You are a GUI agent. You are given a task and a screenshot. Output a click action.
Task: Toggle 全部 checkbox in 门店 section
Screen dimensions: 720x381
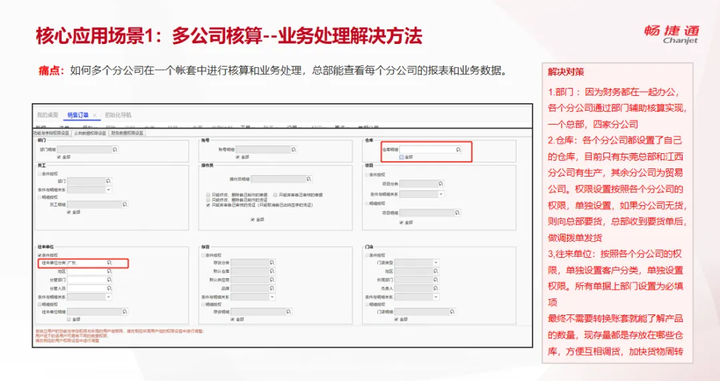point(396,319)
